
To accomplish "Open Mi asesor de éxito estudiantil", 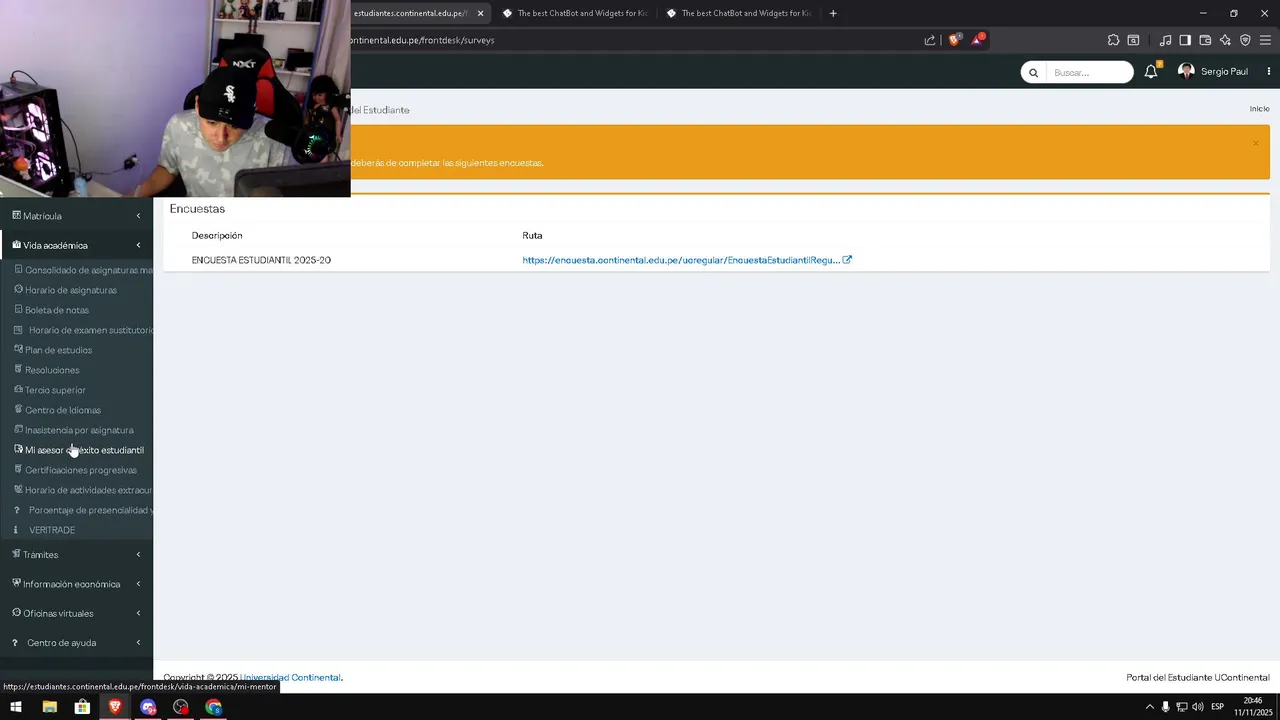I will pos(78,450).
